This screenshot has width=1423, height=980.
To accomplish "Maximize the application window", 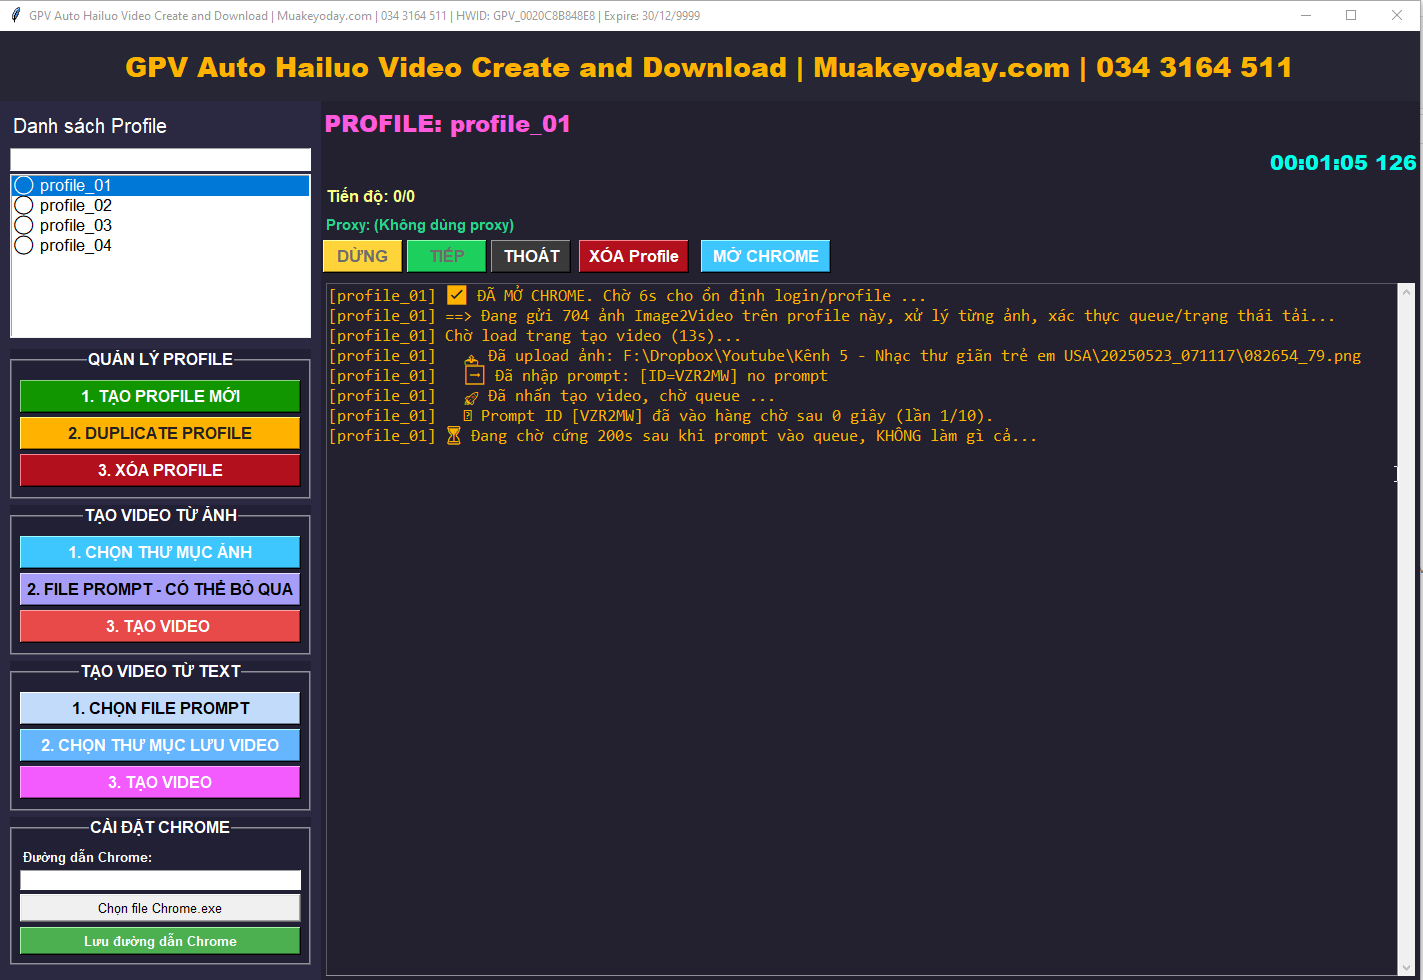I will click(x=1351, y=15).
